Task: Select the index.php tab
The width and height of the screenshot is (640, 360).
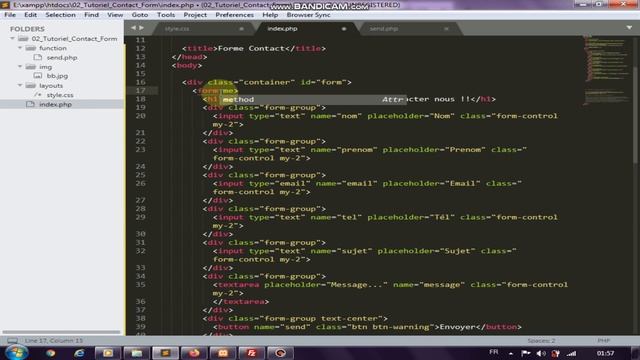Action: (x=282, y=29)
